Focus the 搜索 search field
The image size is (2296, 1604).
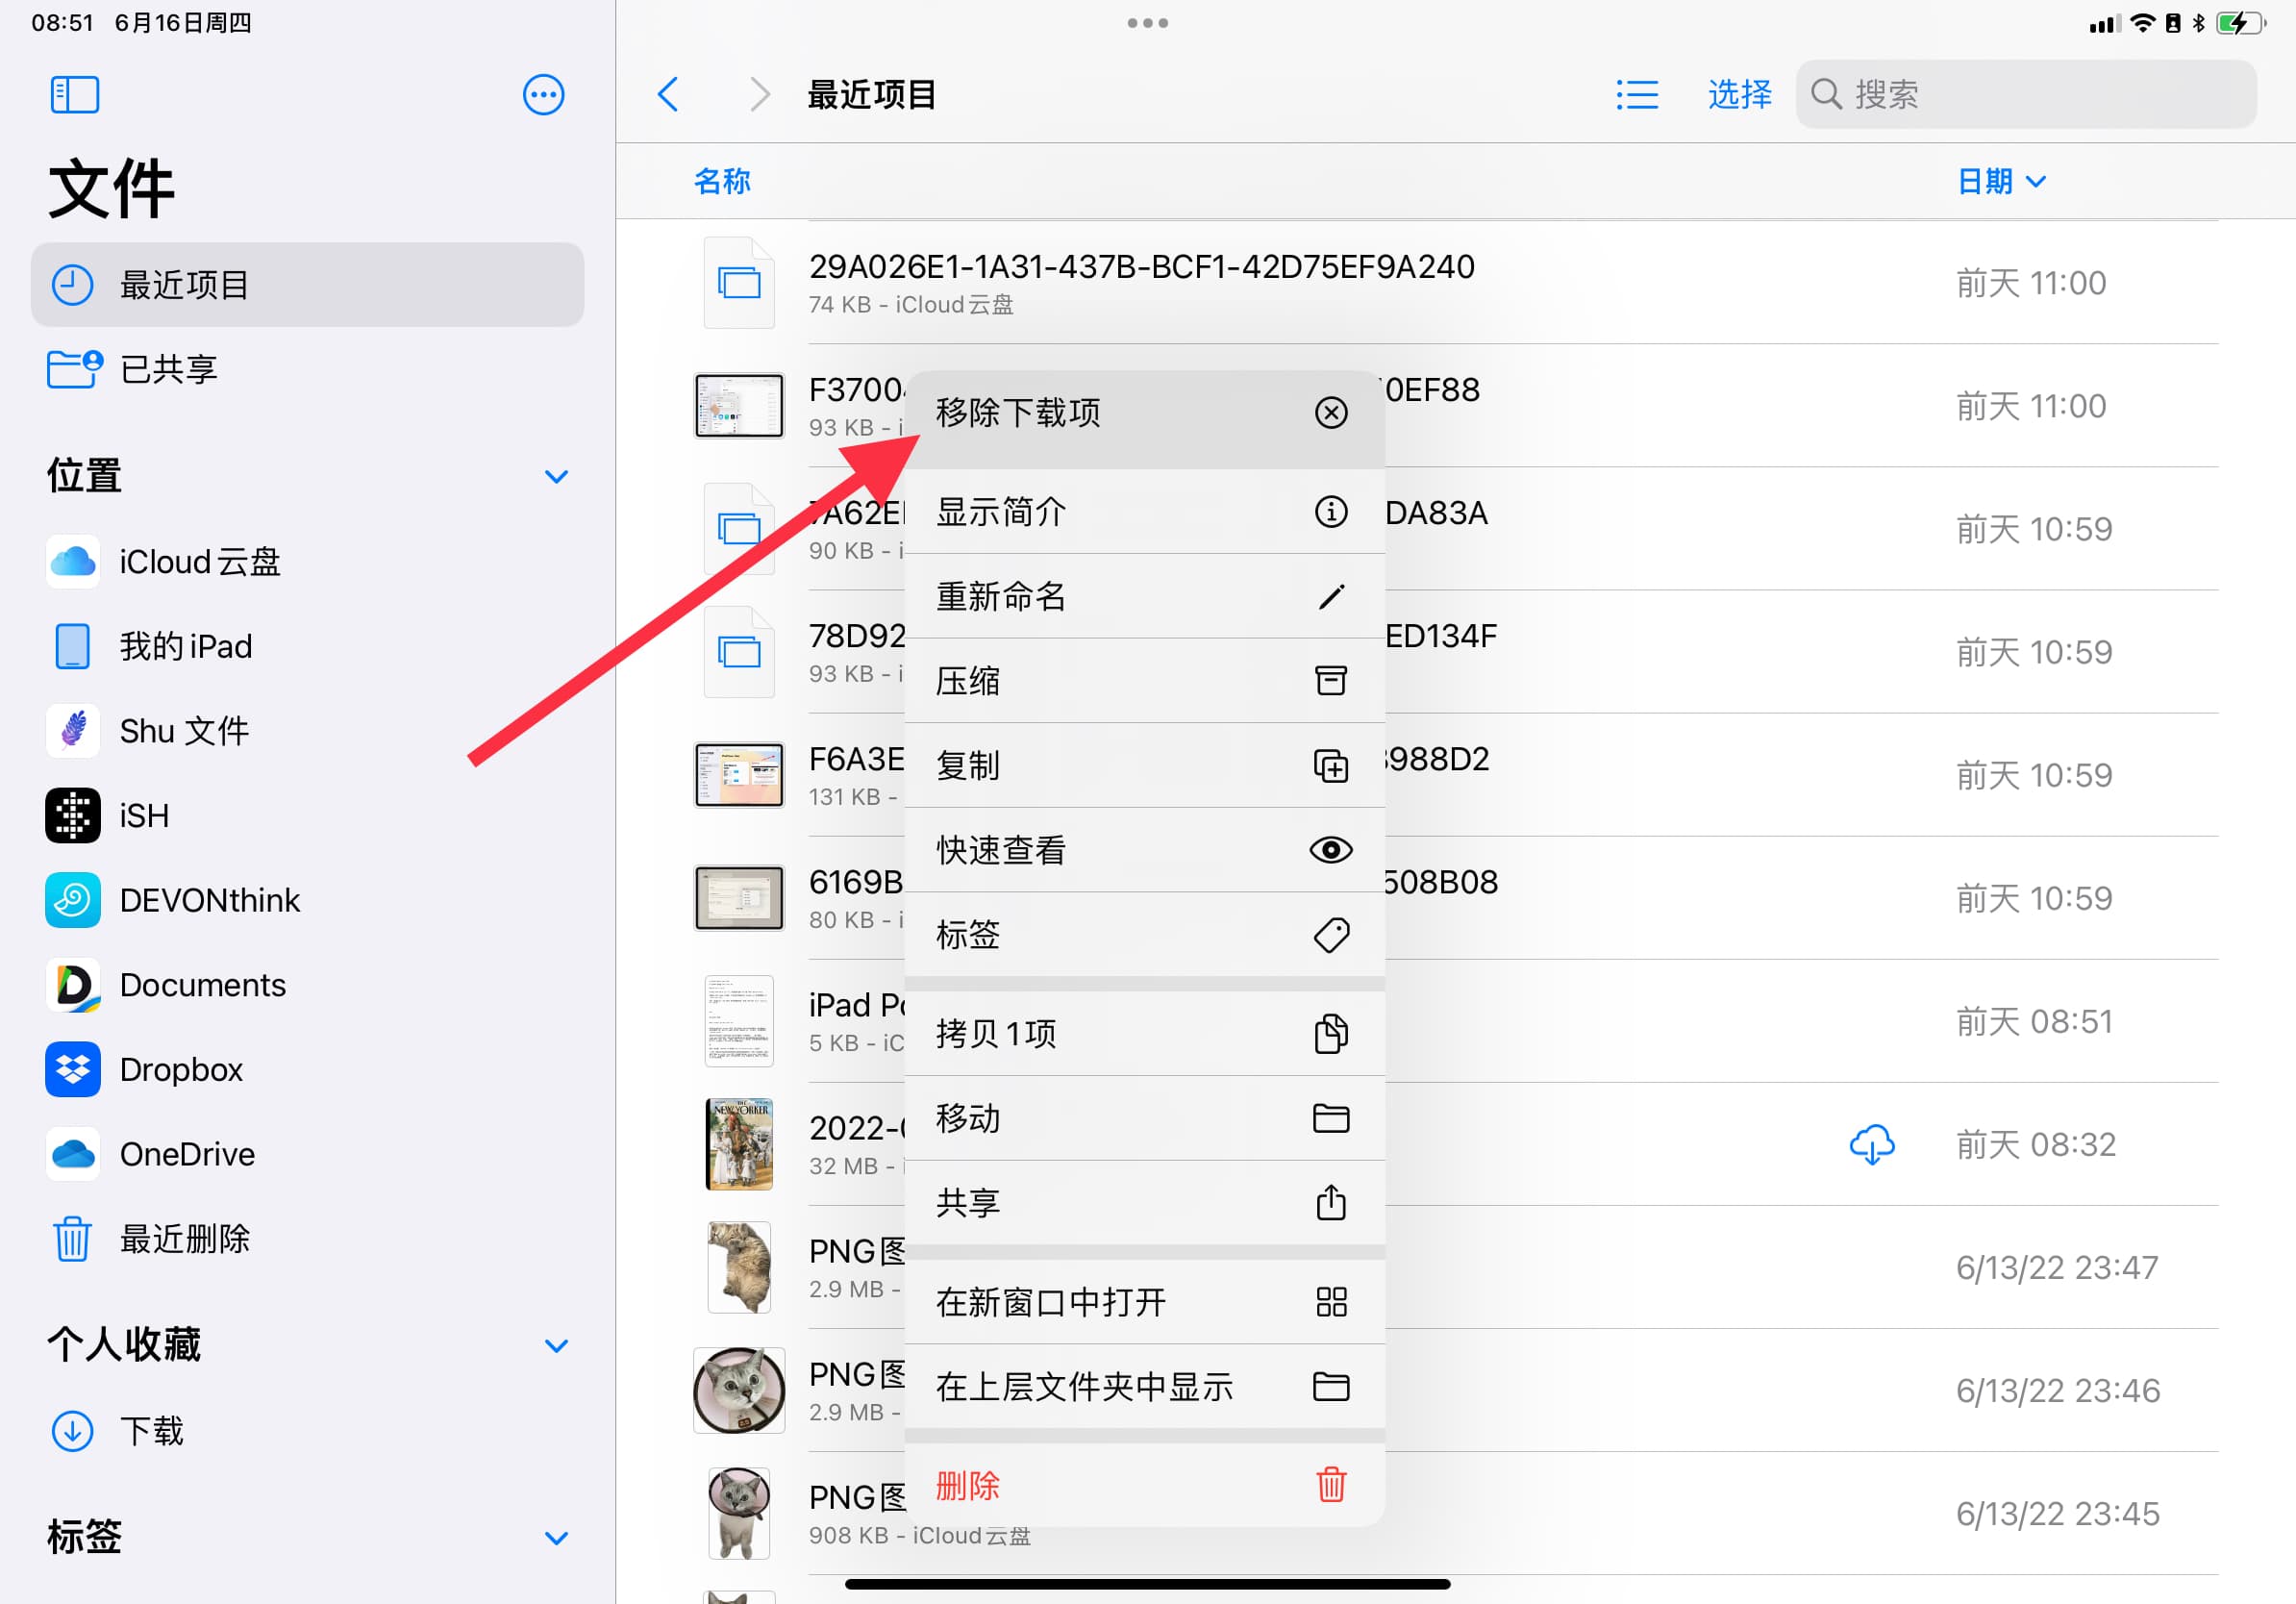tap(2026, 95)
